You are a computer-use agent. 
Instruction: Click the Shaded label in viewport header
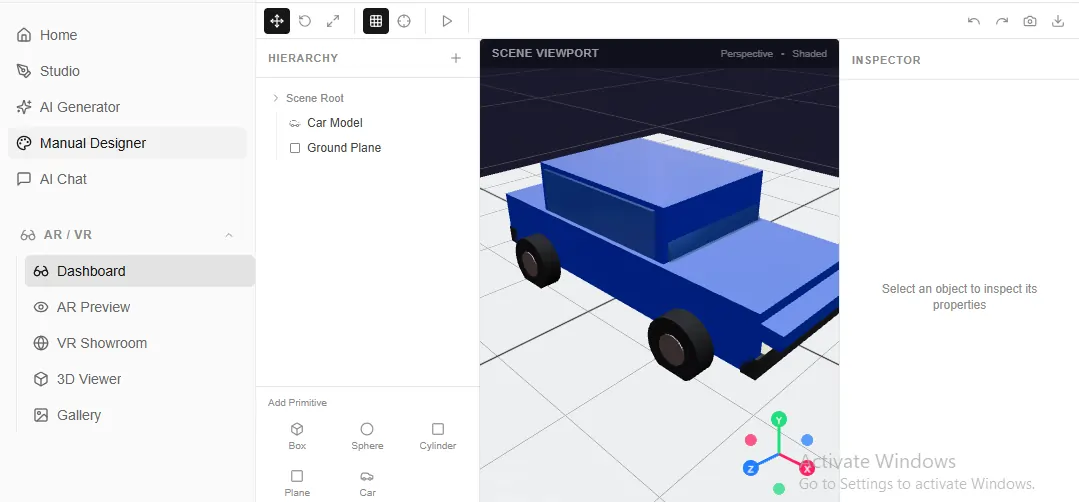tap(809, 54)
